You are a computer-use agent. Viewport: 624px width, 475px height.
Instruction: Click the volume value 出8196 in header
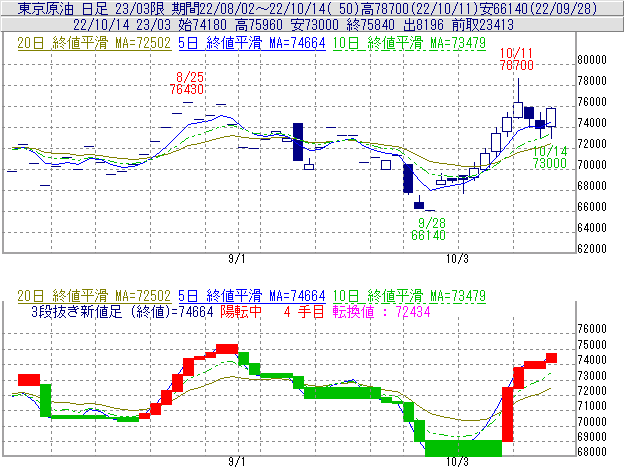pyautogui.click(x=423, y=25)
